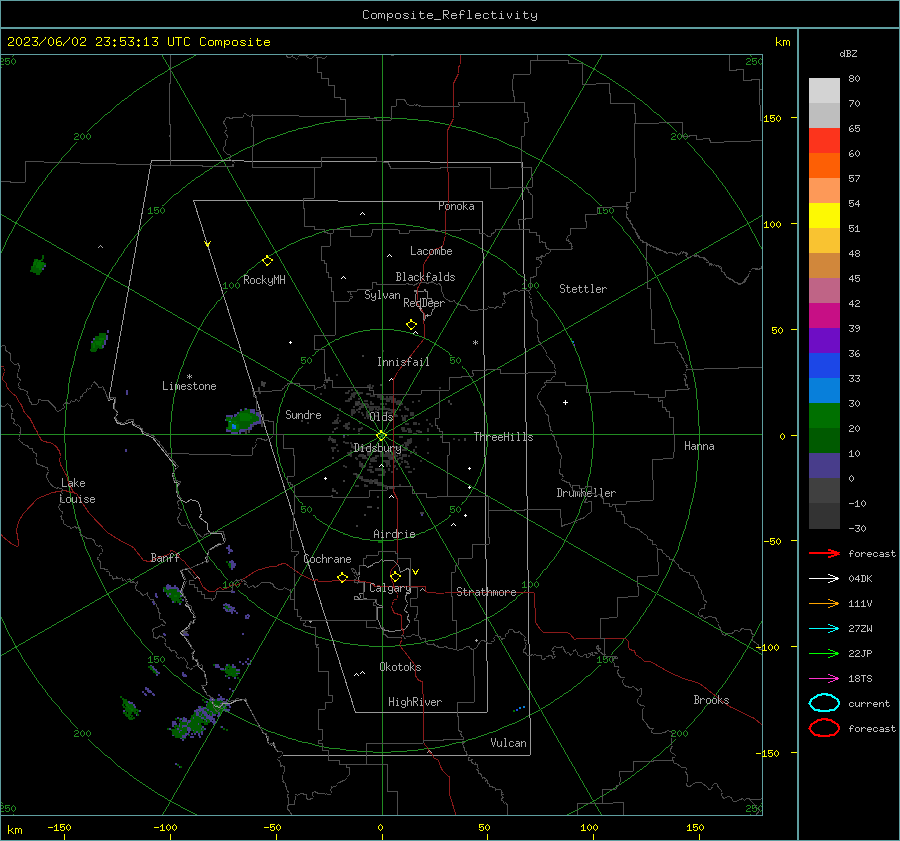This screenshot has height=841, width=900.
Task: Click the yellow 51-54 dBZ color band
Action: click(x=824, y=216)
